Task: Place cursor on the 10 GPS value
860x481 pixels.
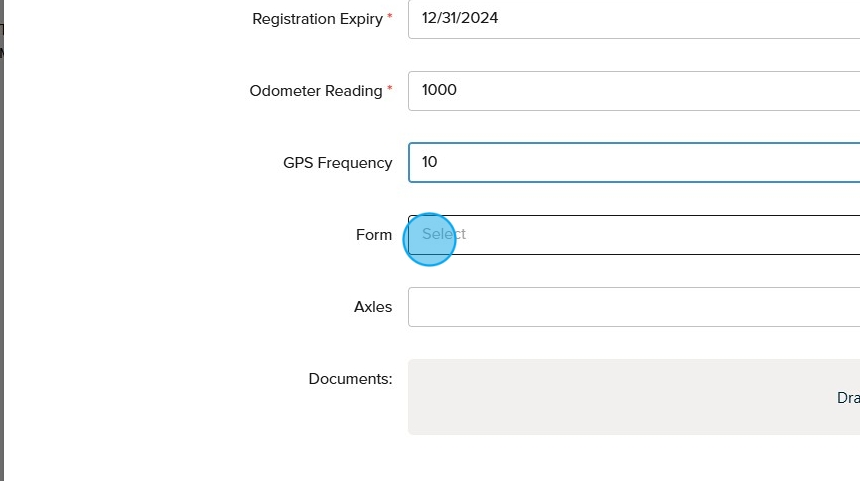Action: click(x=430, y=162)
